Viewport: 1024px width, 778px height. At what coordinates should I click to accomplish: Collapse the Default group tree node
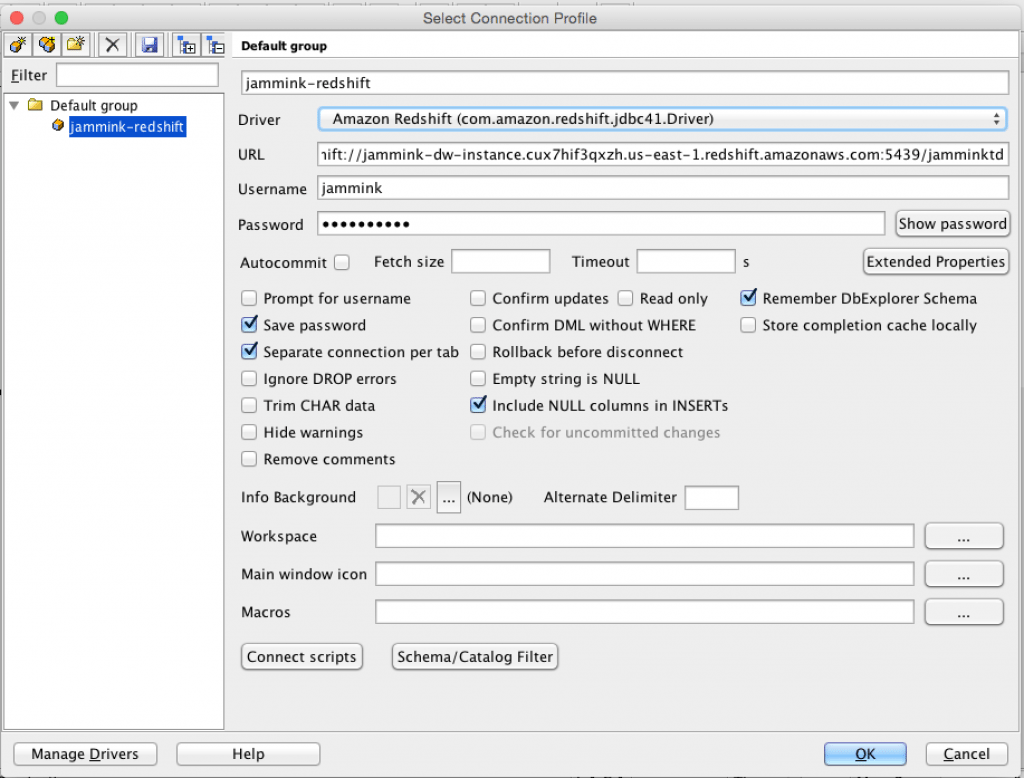click(x=14, y=105)
